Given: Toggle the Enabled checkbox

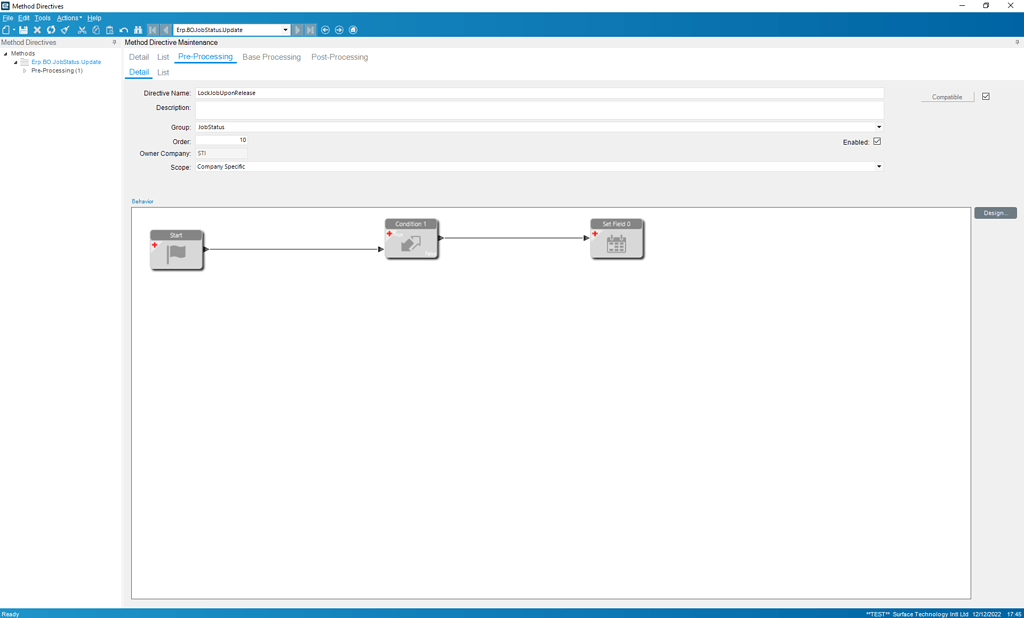Looking at the screenshot, I should tap(875, 141).
